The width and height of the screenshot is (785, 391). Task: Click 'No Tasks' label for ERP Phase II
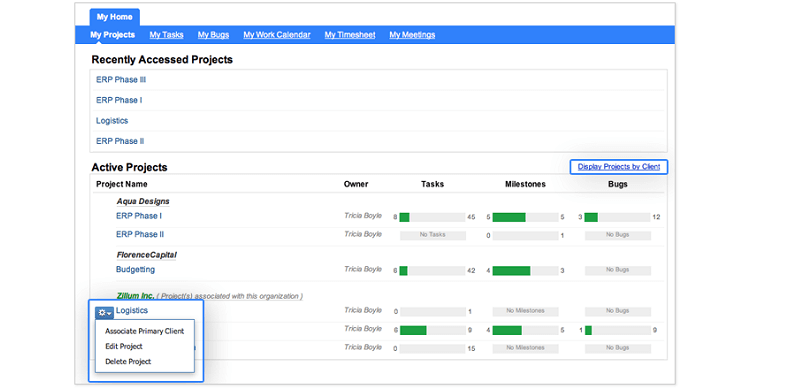(x=433, y=235)
